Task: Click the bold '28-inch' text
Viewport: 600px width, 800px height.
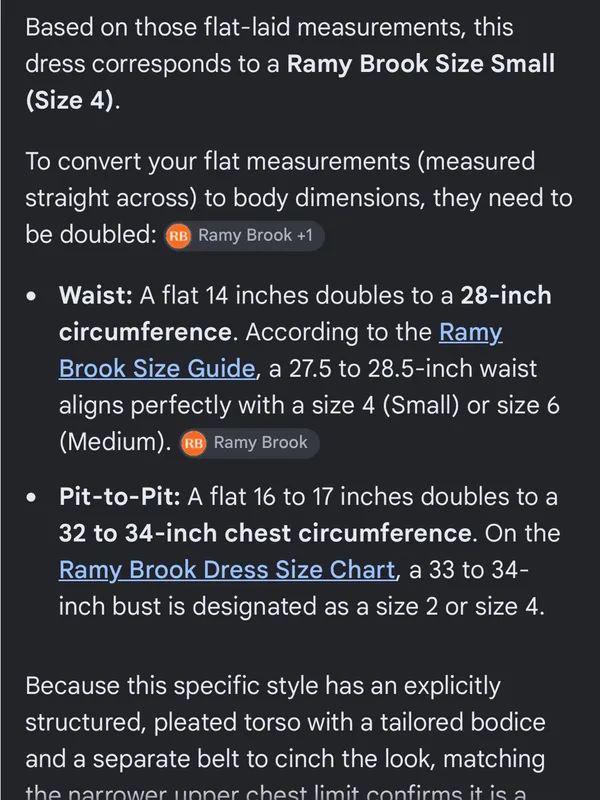Action: pos(506,295)
